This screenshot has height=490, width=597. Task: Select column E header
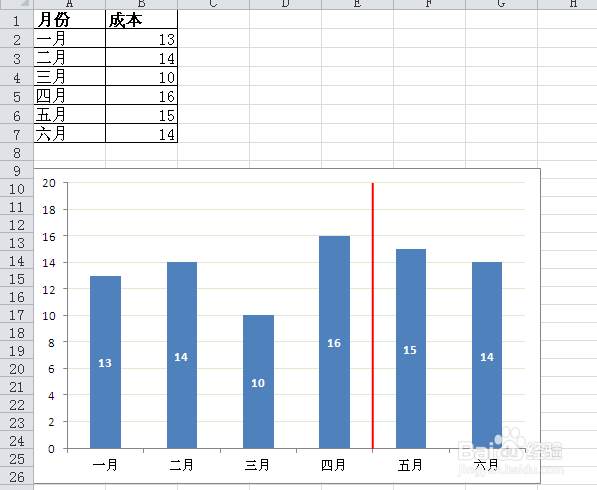357,4
